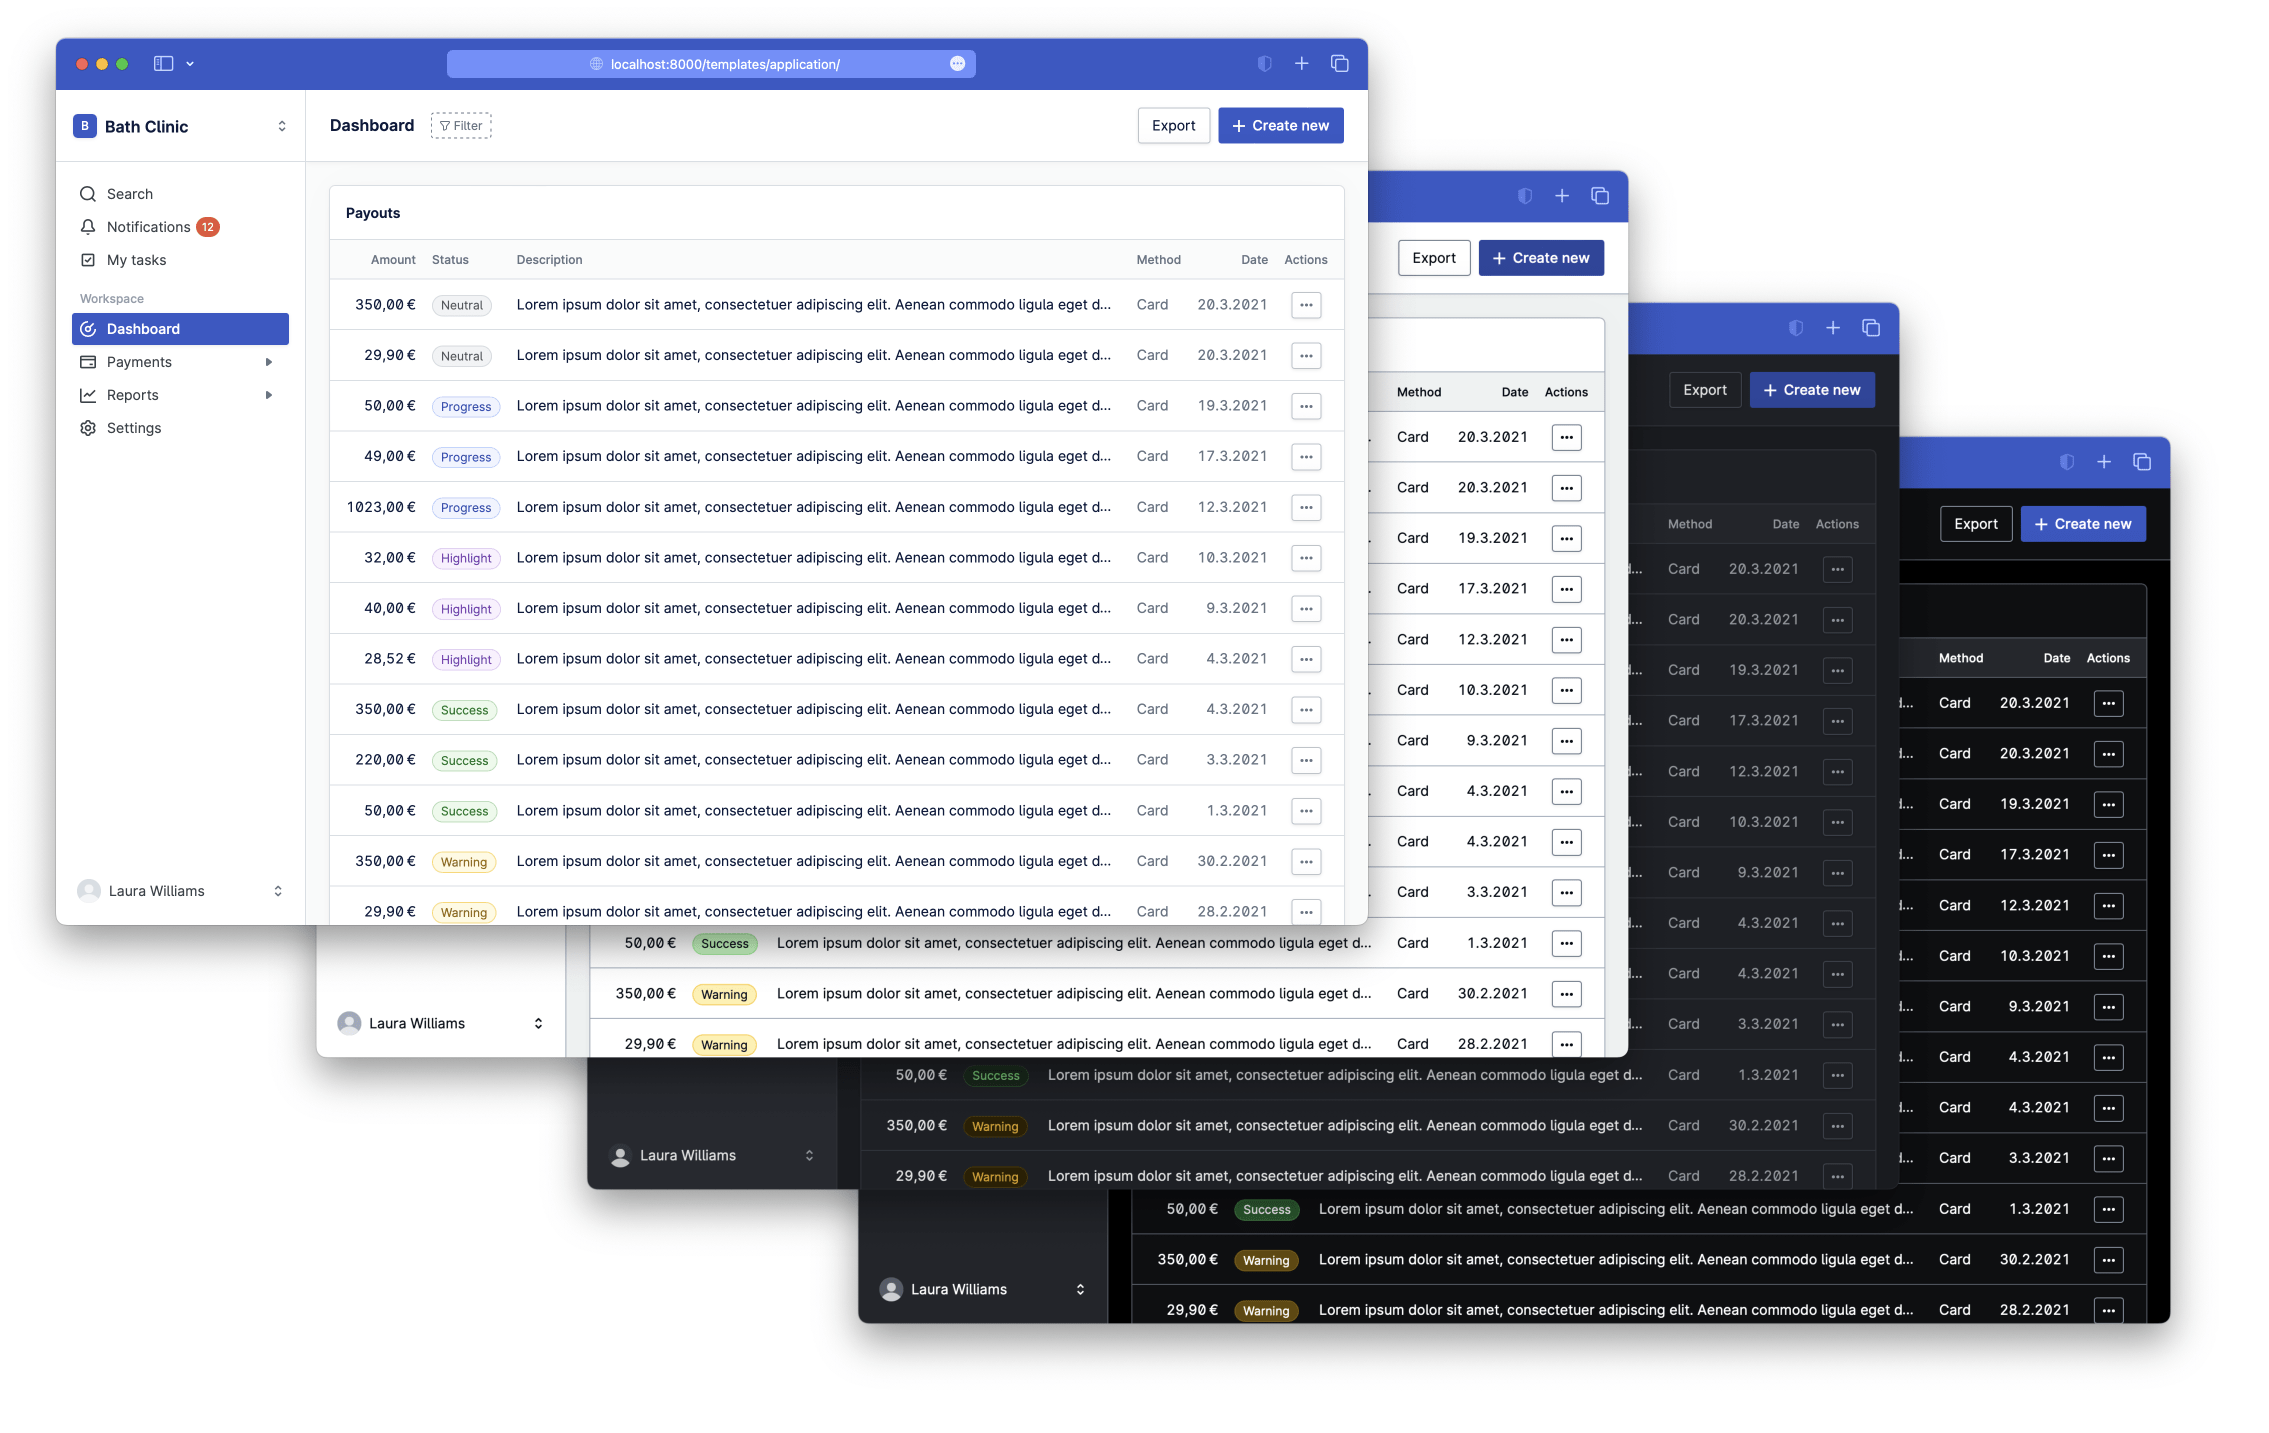This screenshot has height=1433, width=2269.
Task: Click the Create new button
Action: coord(1281,125)
